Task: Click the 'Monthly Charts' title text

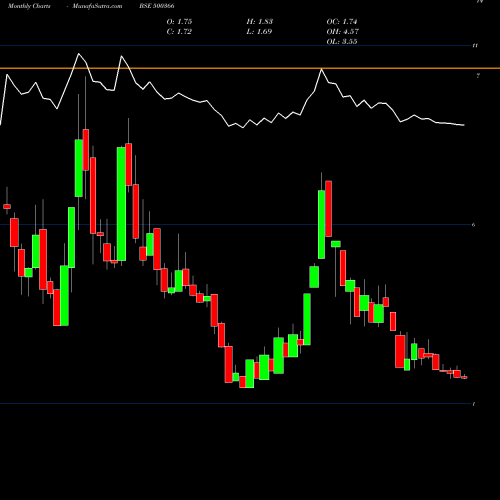Action: 29,6
